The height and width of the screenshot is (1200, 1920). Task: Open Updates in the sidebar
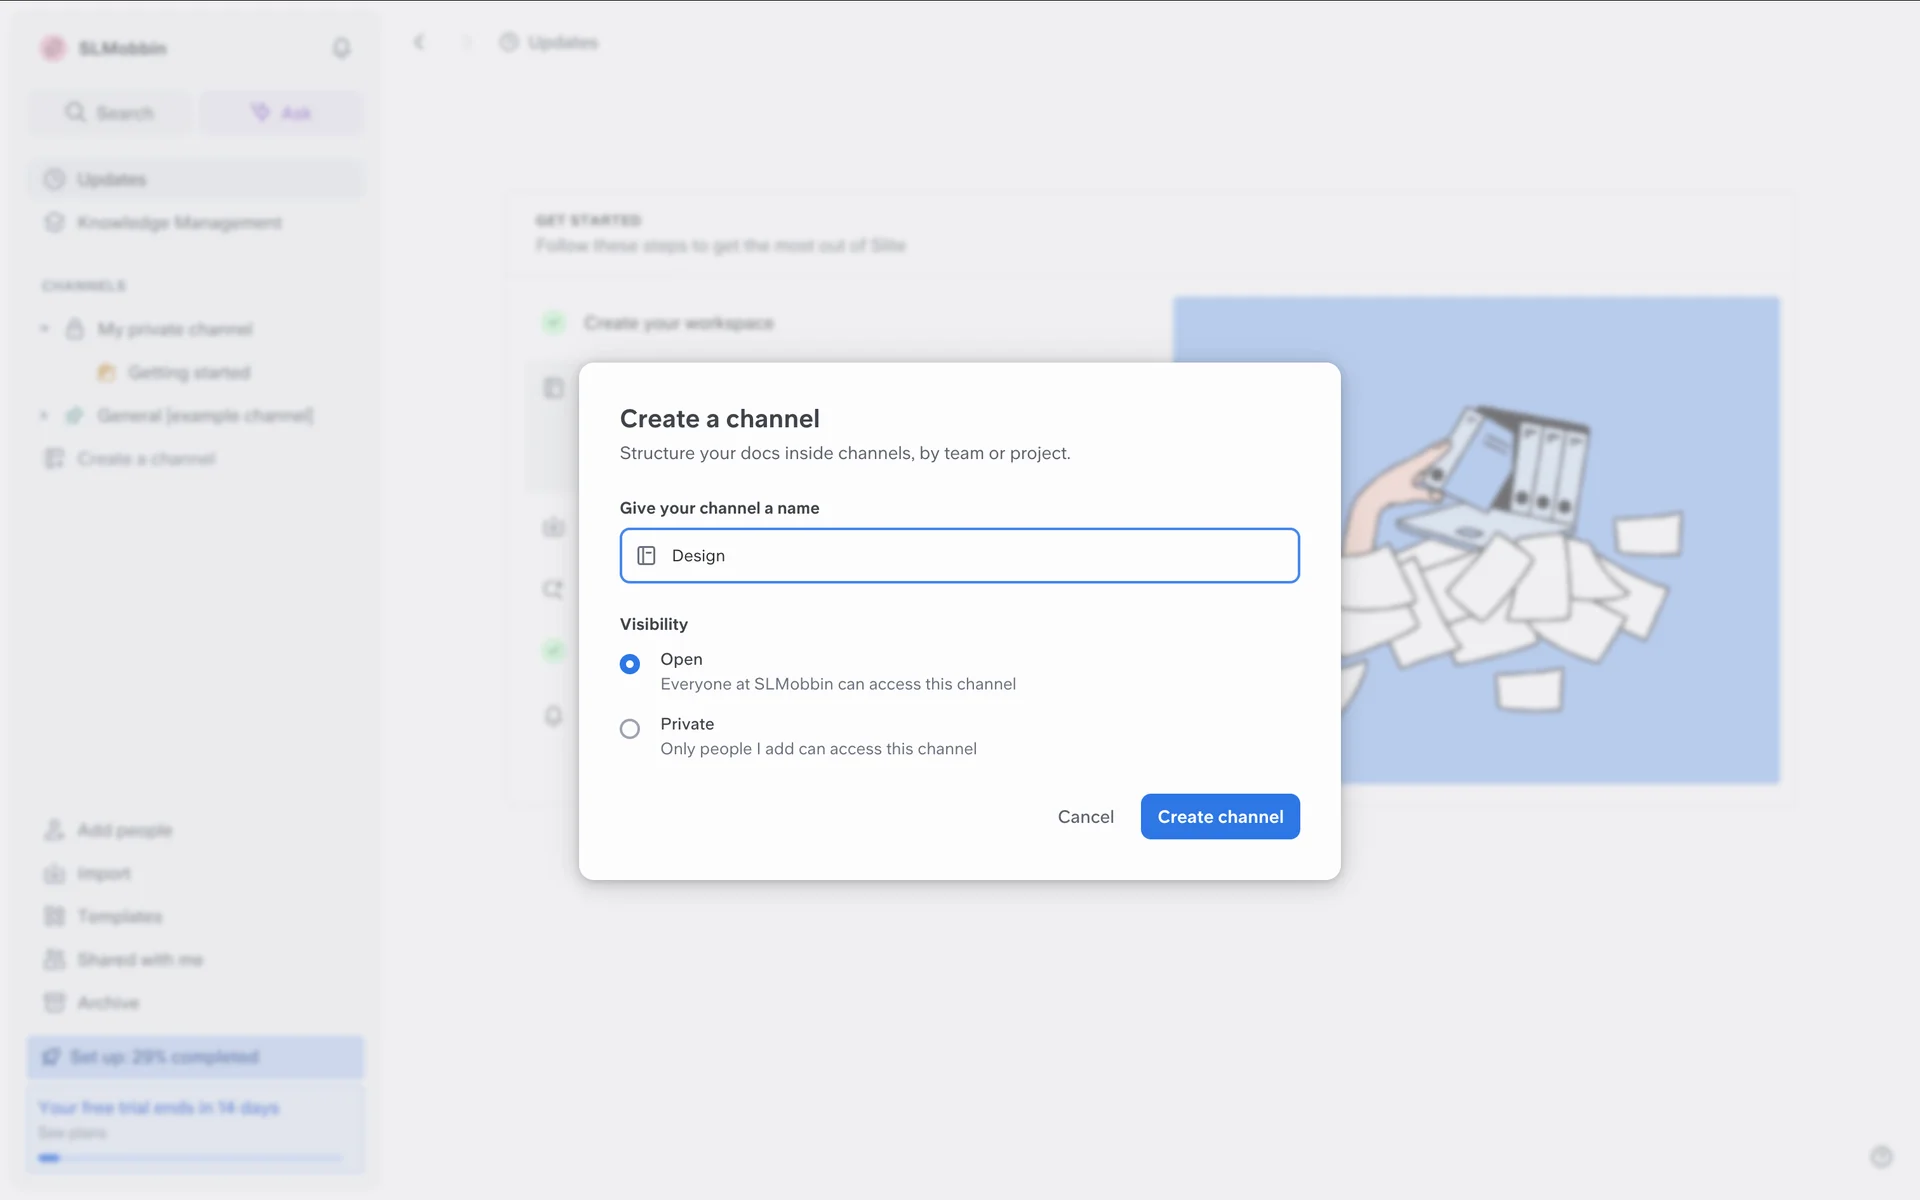[x=112, y=180]
